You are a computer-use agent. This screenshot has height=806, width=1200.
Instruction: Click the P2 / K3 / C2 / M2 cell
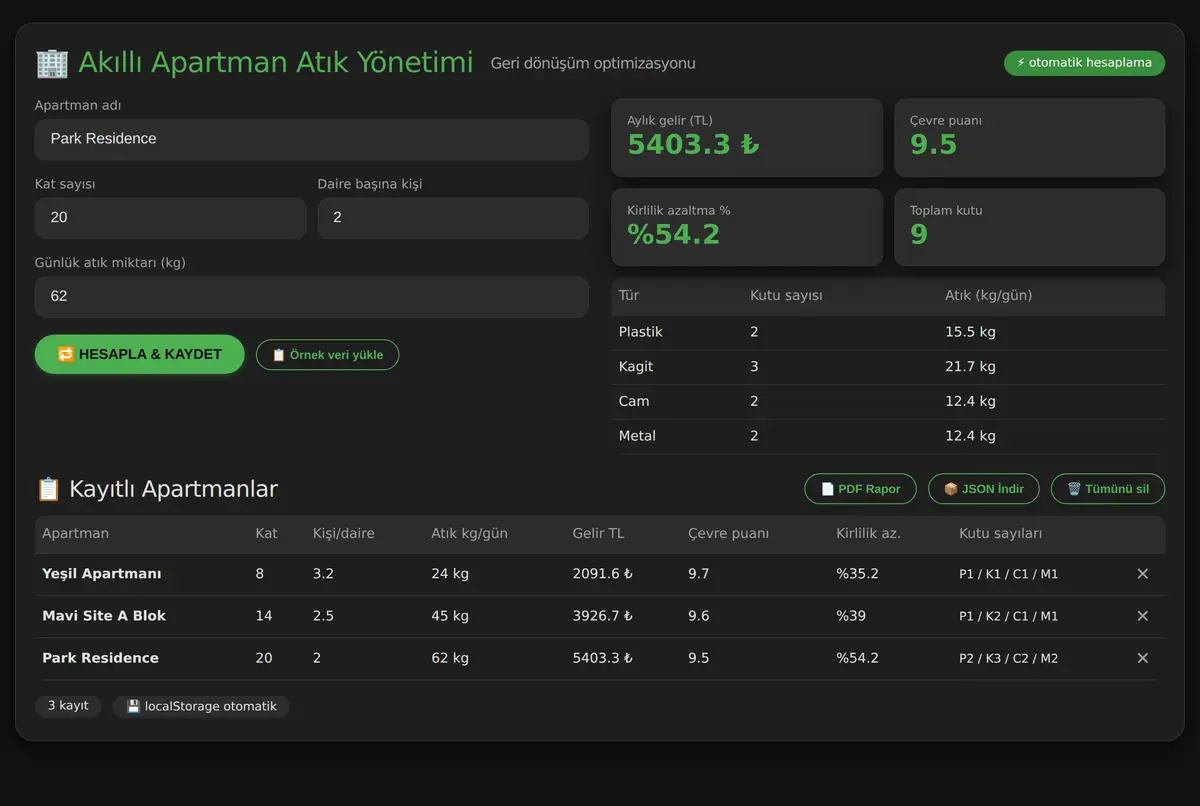tap(1008, 658)
